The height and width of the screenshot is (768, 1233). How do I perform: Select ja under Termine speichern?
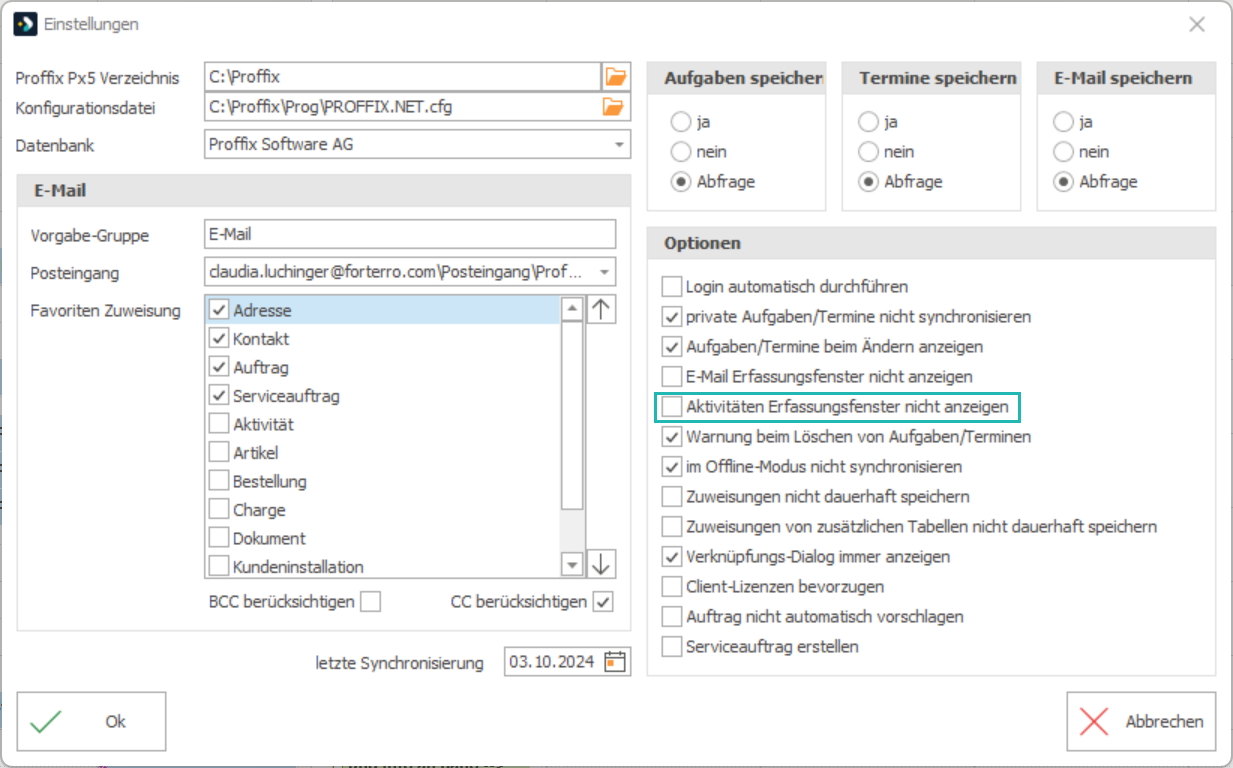point(869,122)
